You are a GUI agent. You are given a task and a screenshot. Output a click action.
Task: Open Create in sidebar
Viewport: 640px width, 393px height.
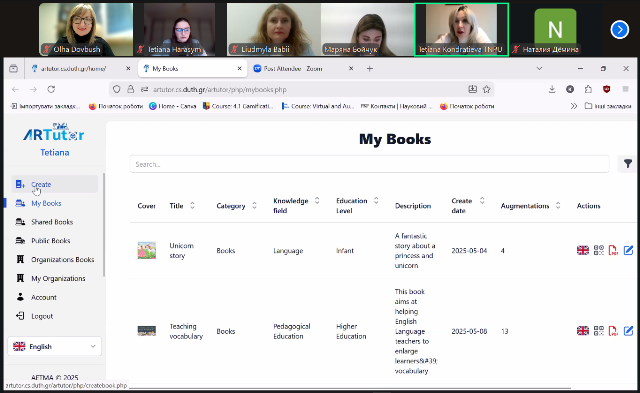55,184
